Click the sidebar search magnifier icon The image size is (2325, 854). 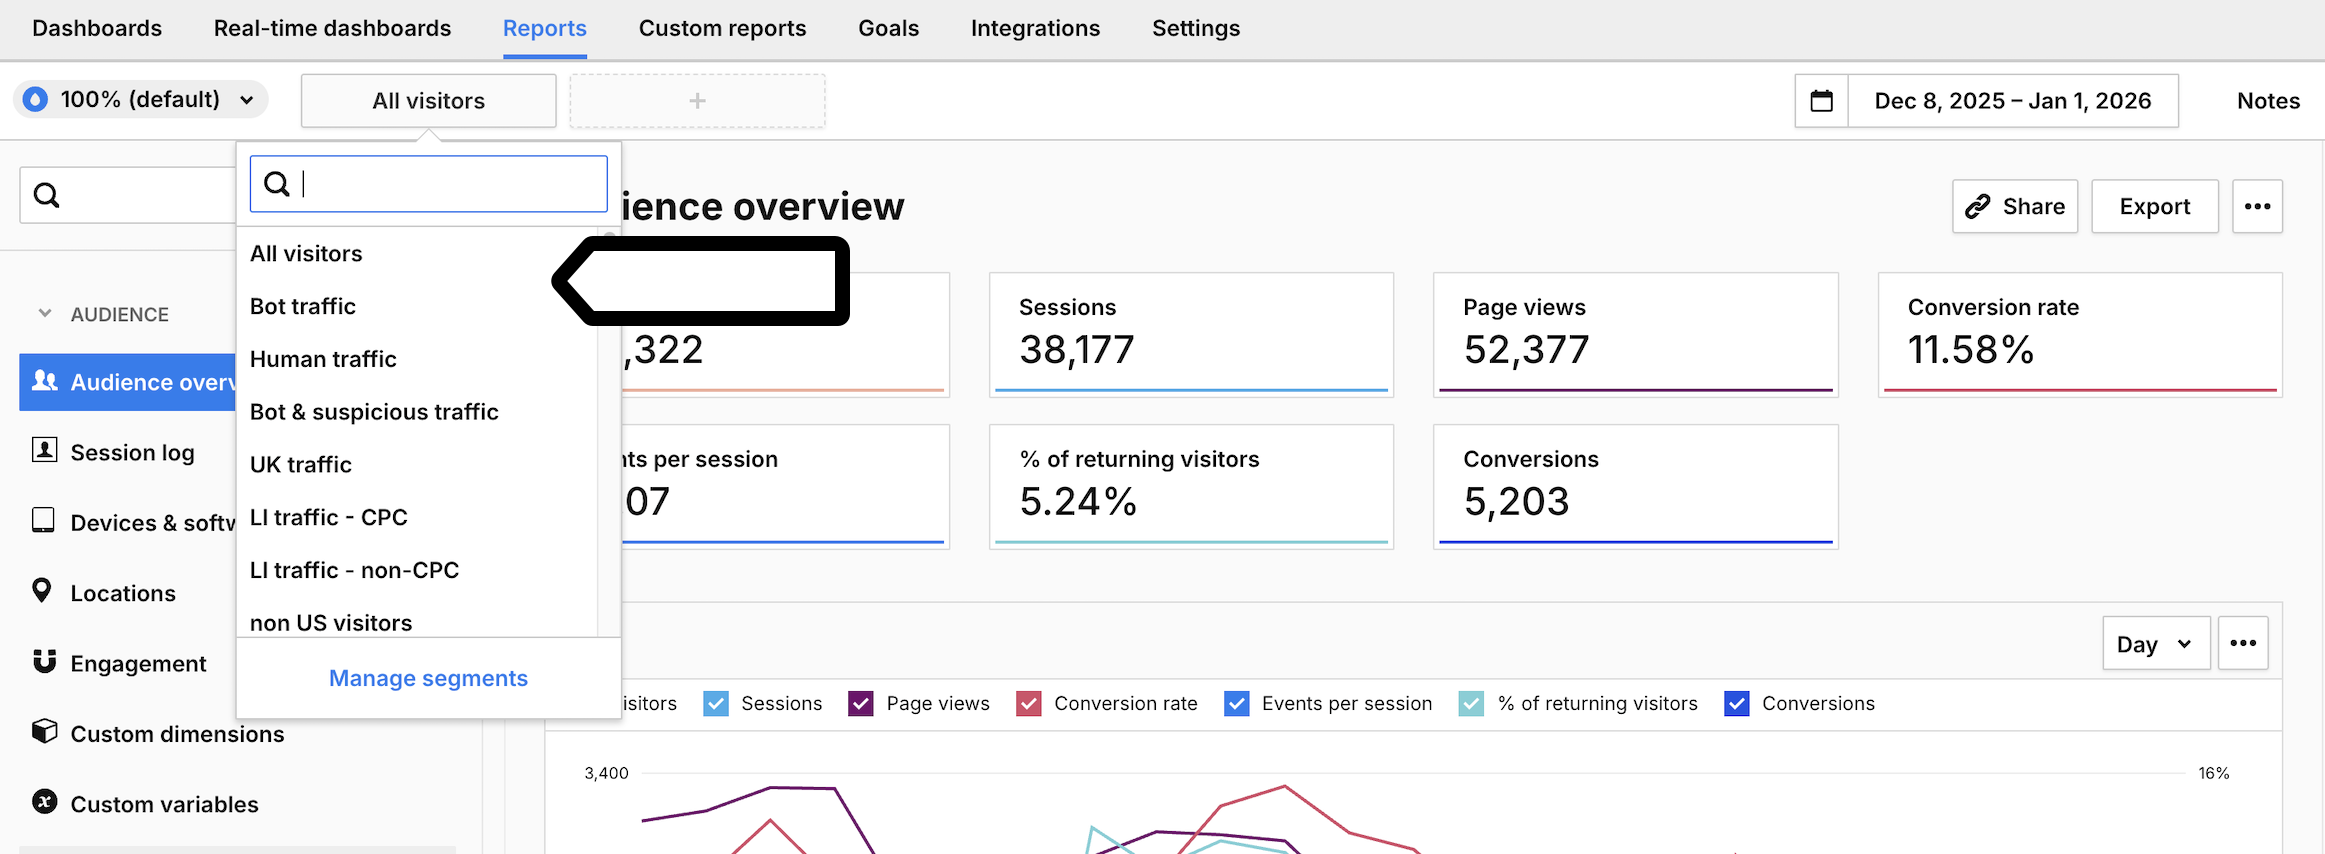(x=47, y=195)
